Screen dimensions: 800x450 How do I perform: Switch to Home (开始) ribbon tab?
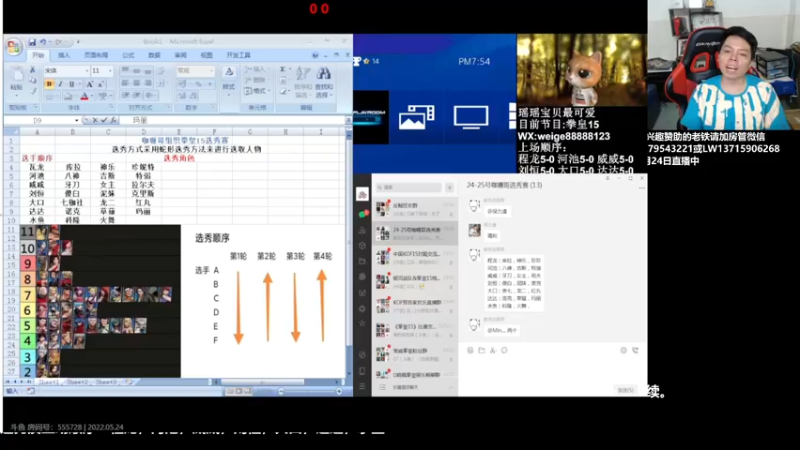[x=38, y=55]
